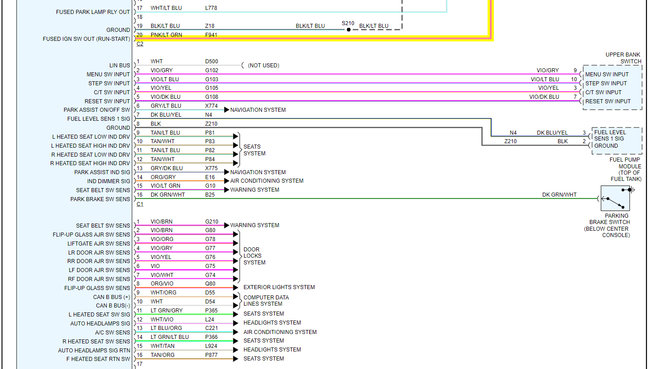The height and width of the screenshot is (369, 650).
Task: Click the Headlights System arrow on L24 wire
Action: pyautogui.click(x=235, y=323)
